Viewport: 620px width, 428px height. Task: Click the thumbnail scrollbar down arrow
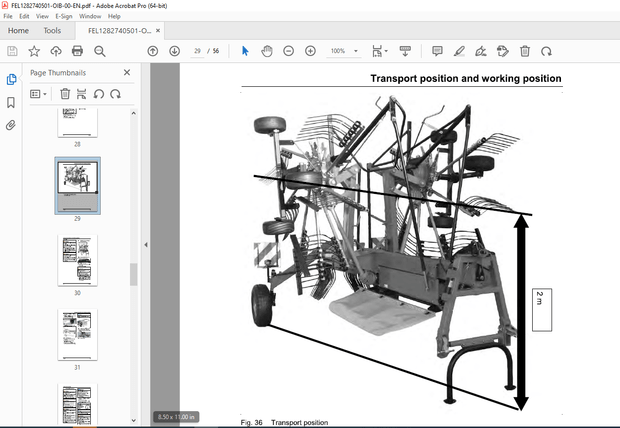click(x=134, y=420)
